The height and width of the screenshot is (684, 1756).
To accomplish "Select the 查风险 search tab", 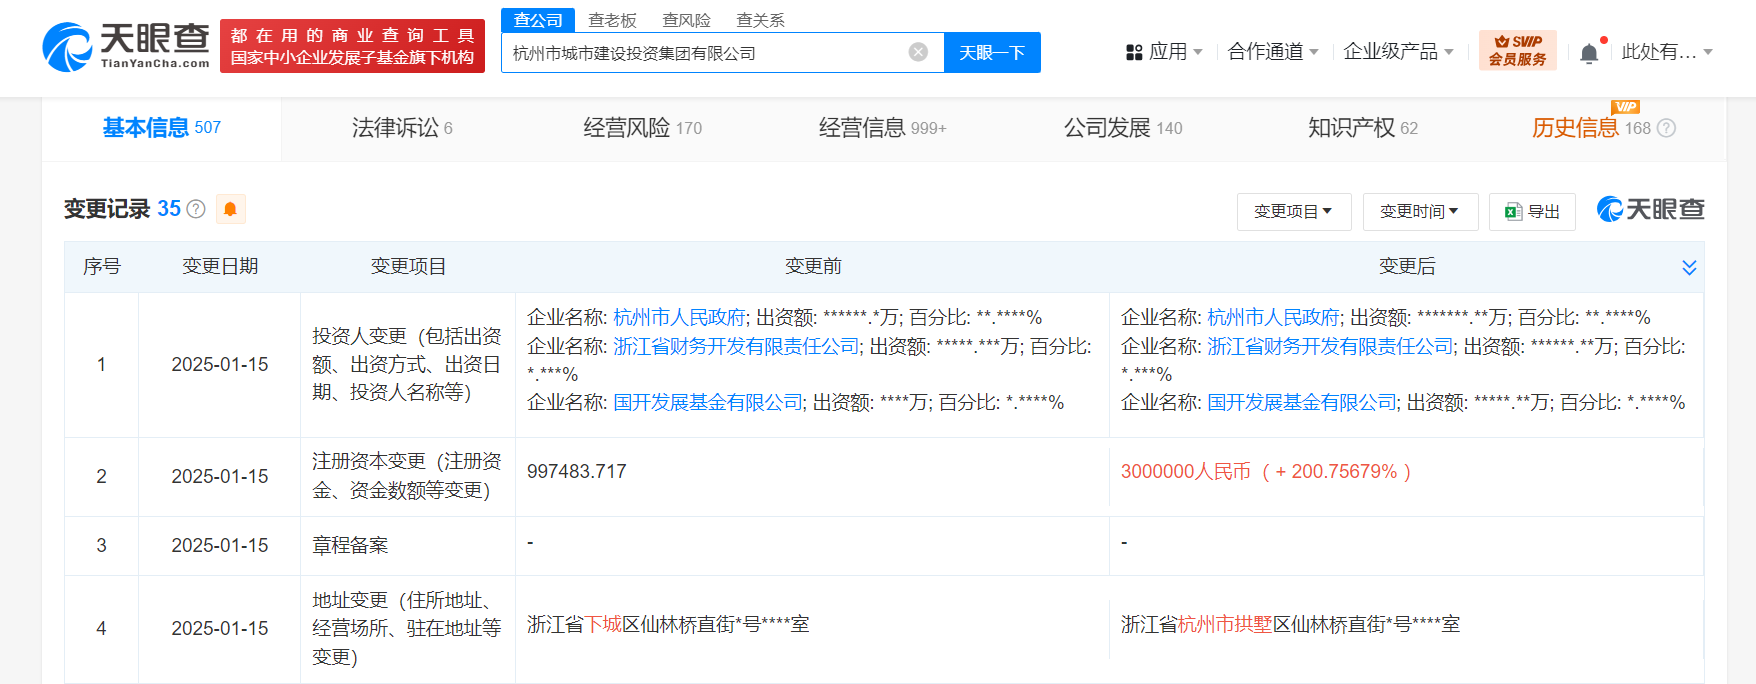I will click(686, 20).
